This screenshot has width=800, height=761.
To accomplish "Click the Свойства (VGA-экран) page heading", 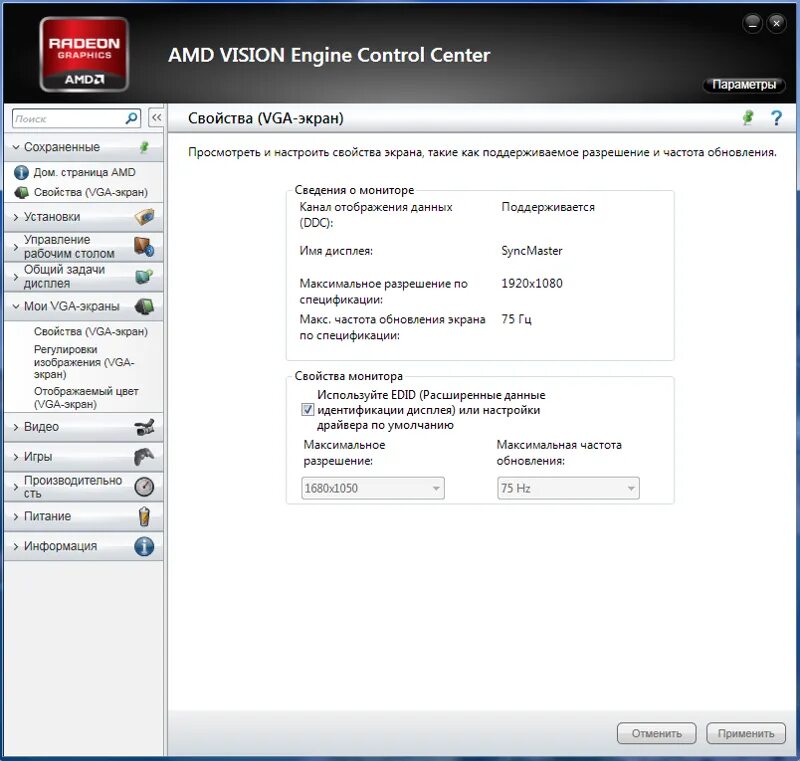I will 266,118.
